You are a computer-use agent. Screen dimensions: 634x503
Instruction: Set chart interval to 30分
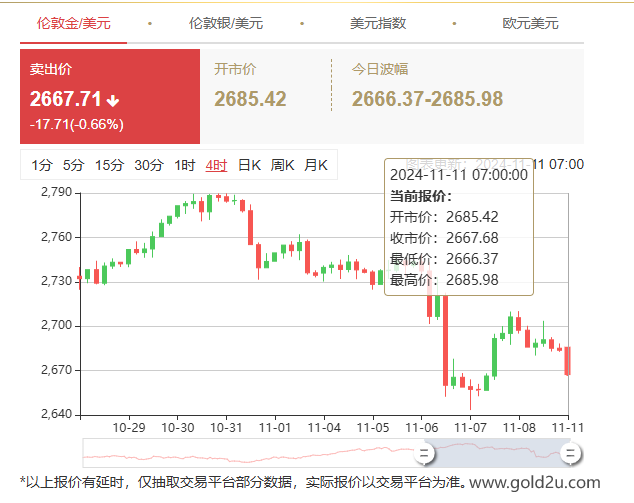tap(149, 165)
